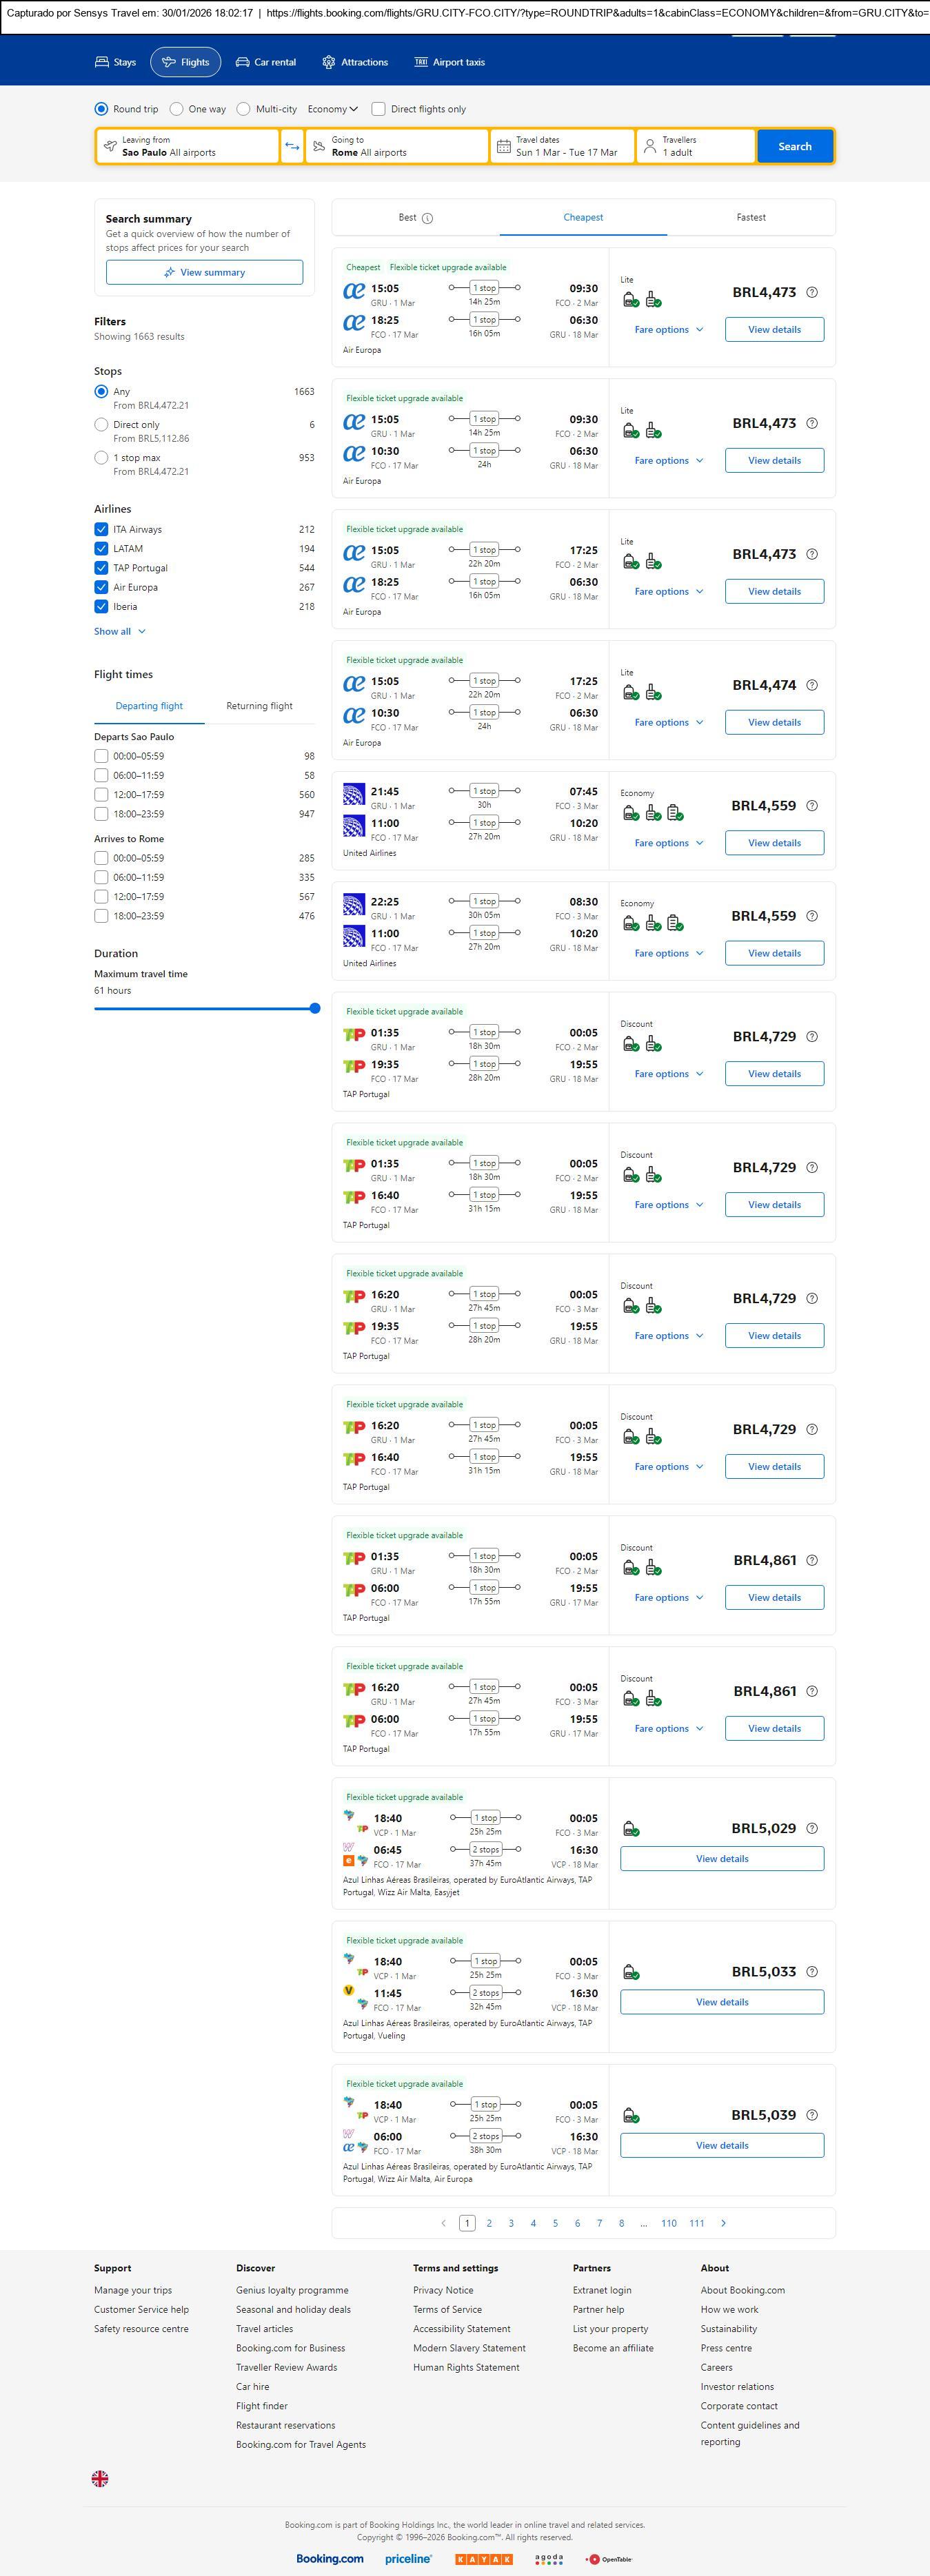Switch to Returning flight times tab

(x=259, y=706)
